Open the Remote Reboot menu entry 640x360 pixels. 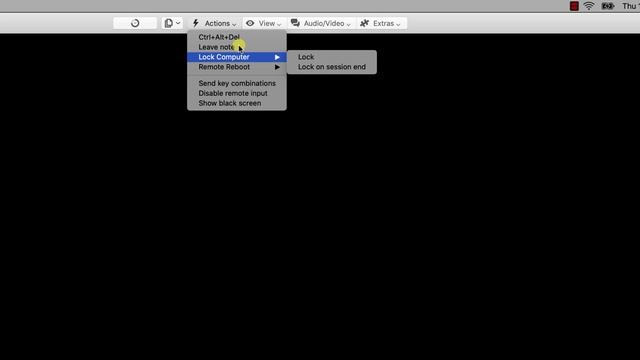click(x=237, y=67)
